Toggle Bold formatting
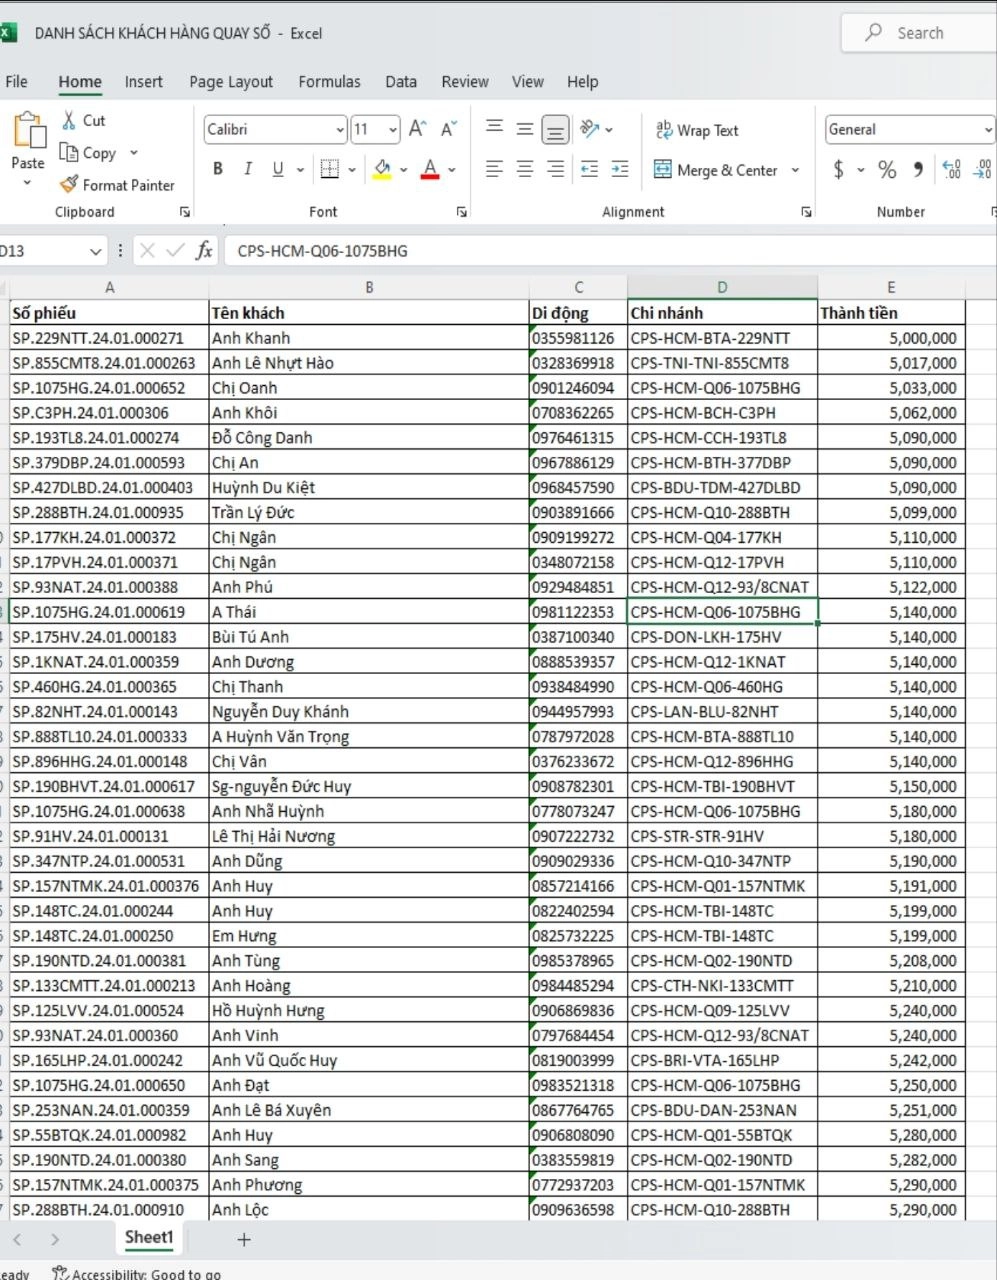Viewport: 997px width, 1280px height. 218,170
